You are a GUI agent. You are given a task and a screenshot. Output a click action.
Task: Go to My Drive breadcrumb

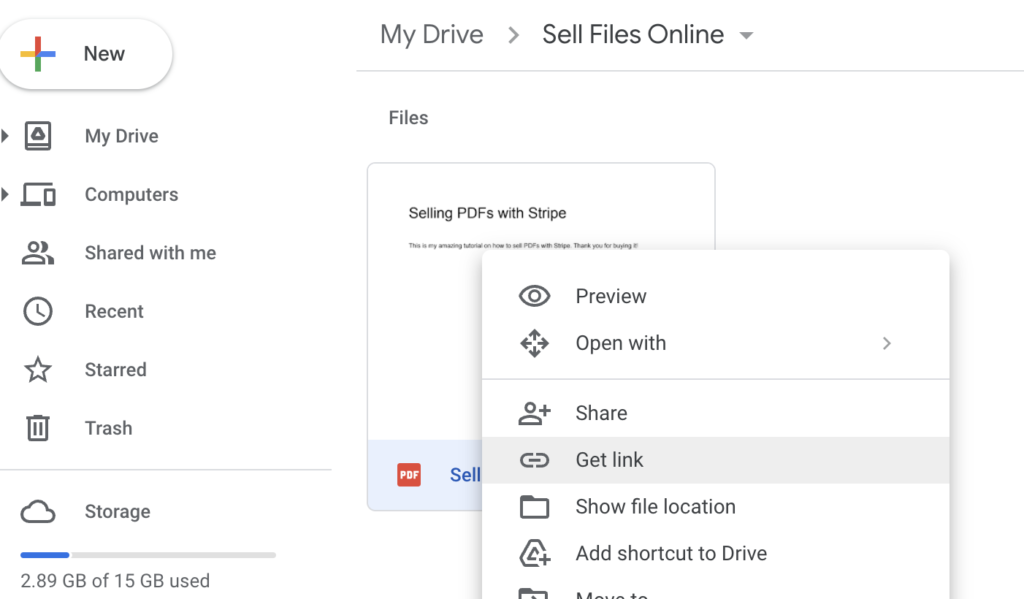432,35
